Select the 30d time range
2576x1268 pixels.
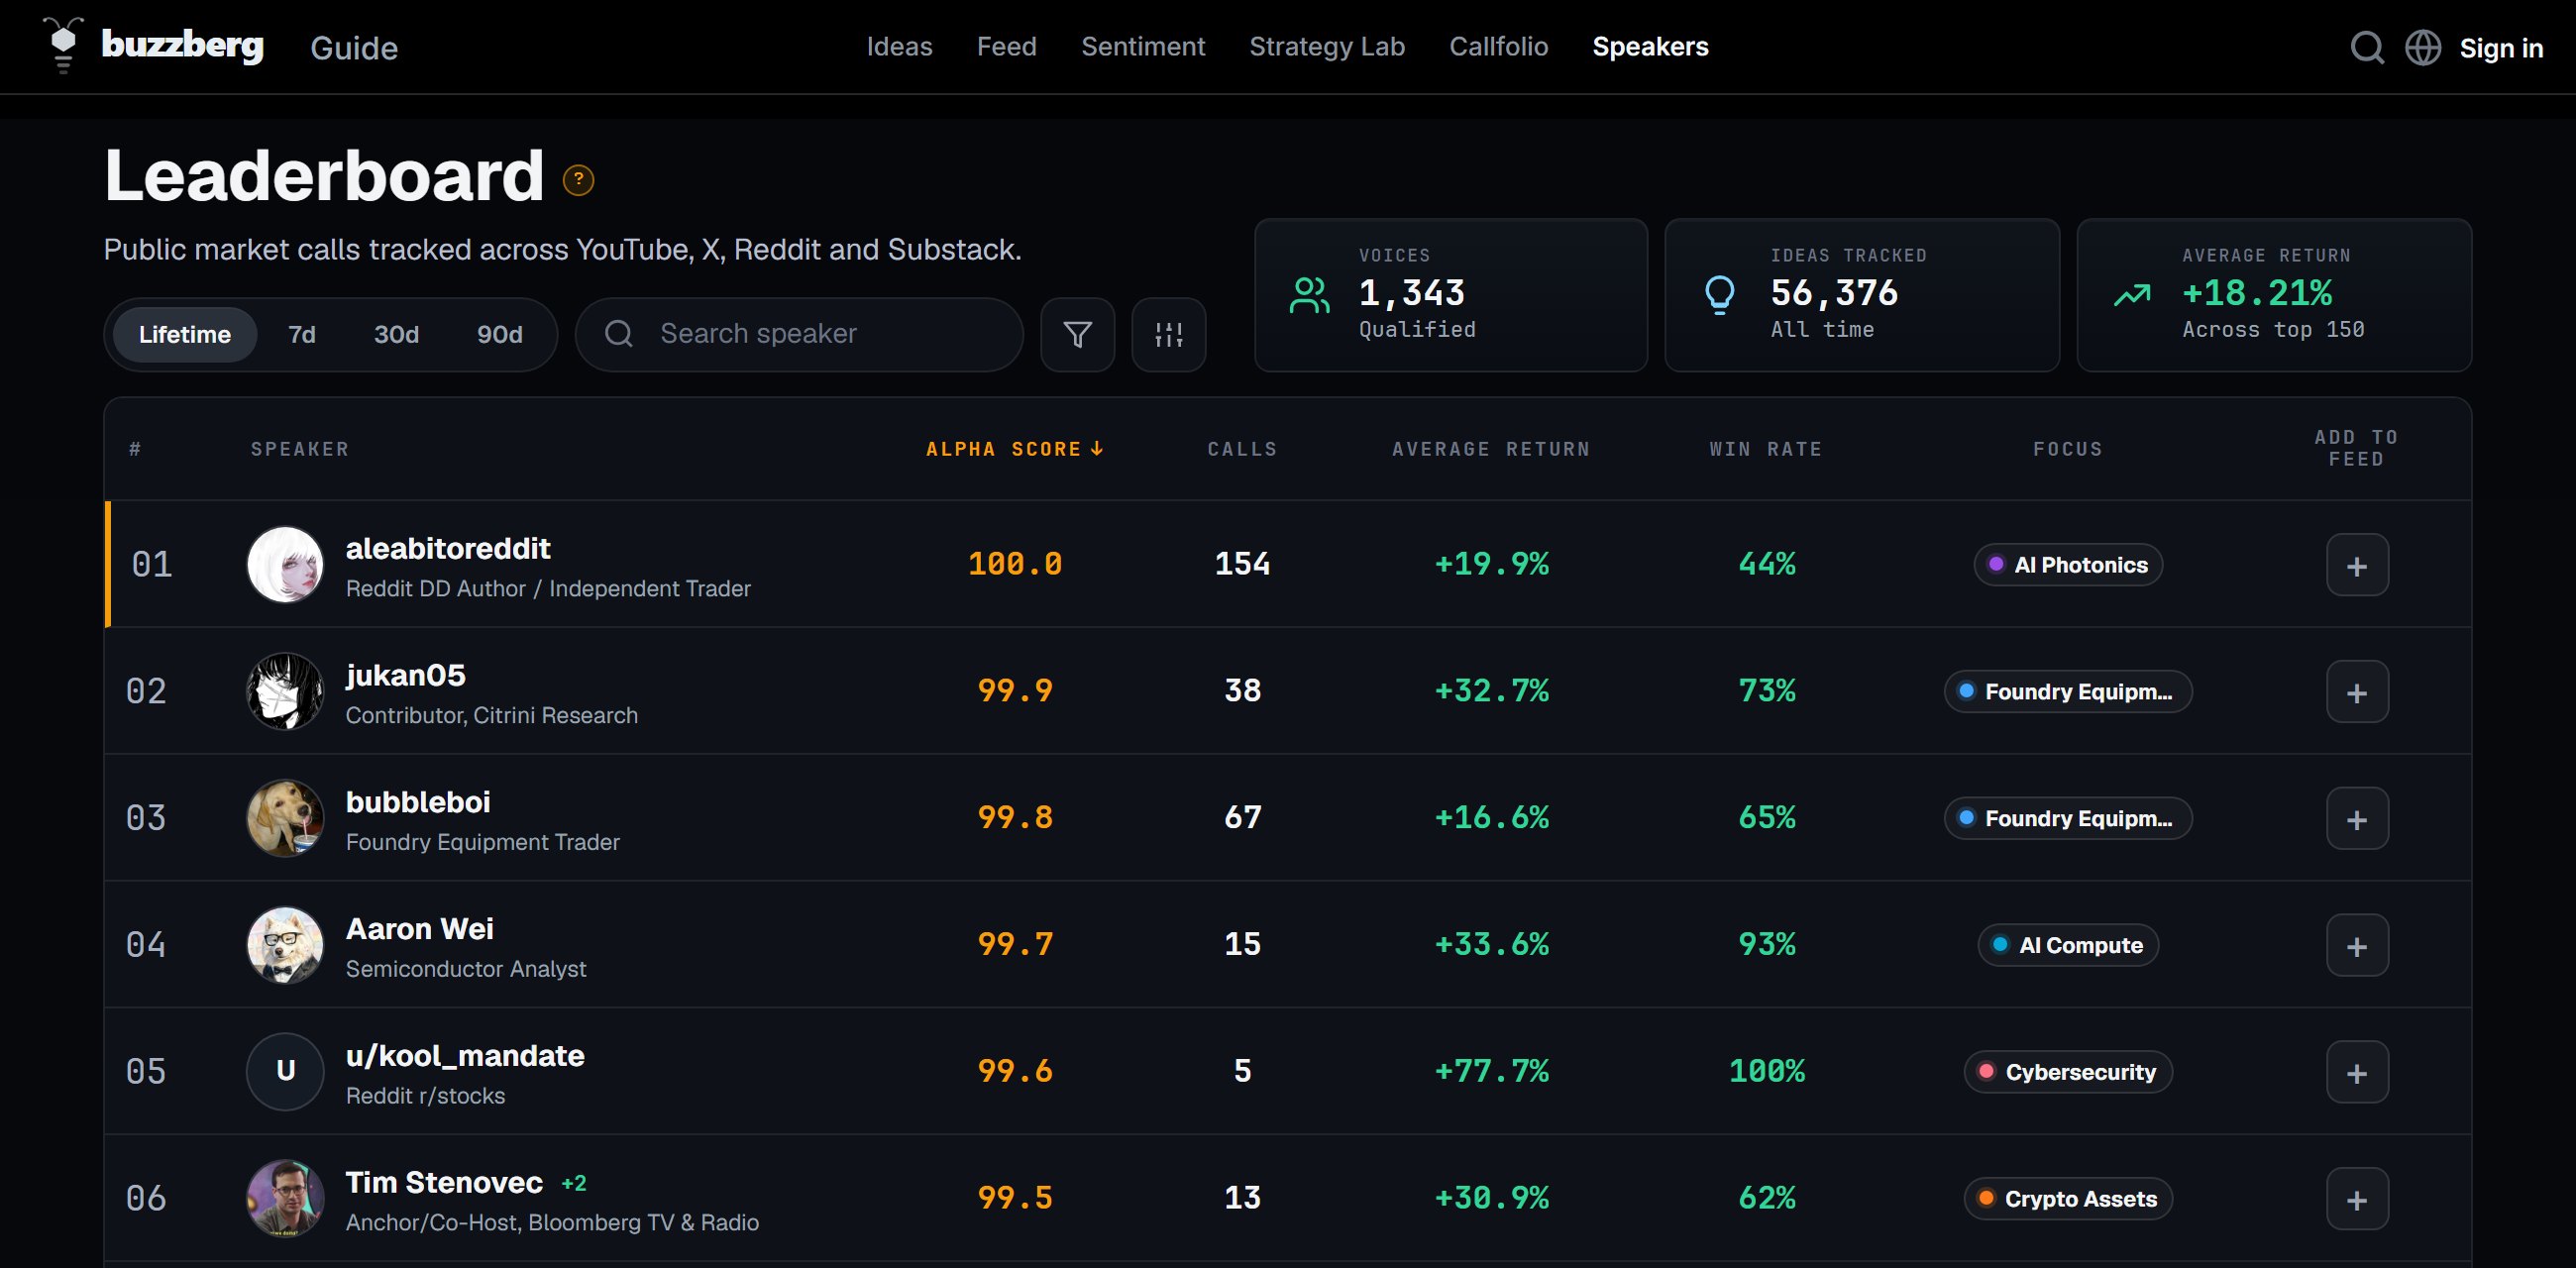click(x=396, y=334)
